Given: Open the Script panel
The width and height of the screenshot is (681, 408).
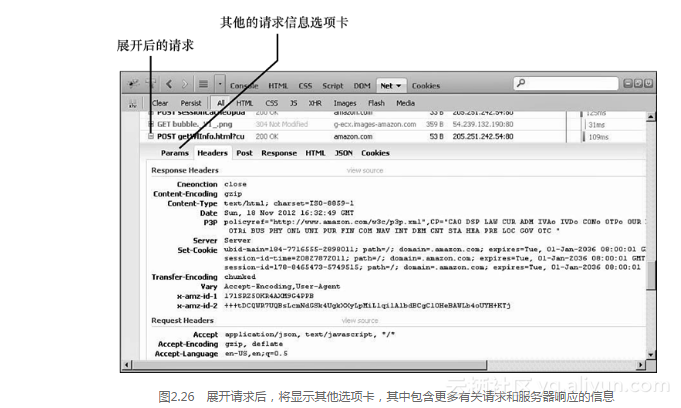Looking at the screenshot, I should coord(333,86).
